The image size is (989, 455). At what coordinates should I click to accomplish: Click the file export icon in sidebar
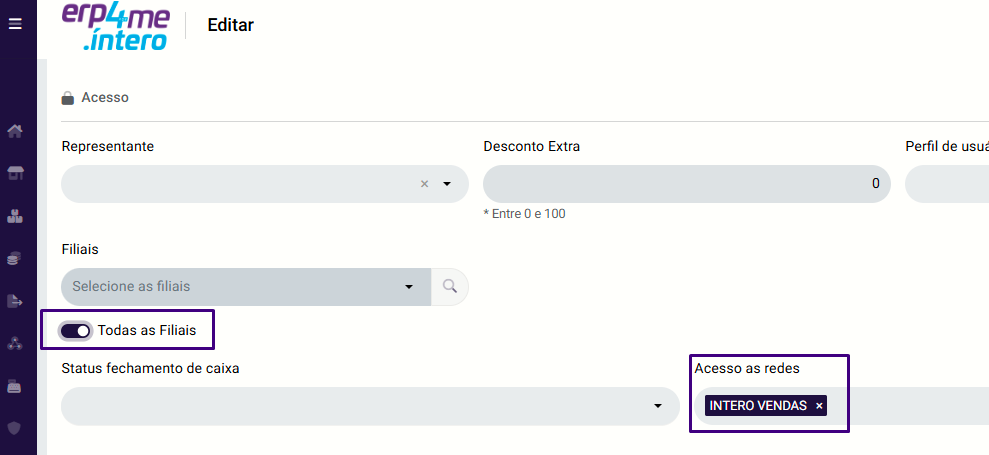tap(15, 301)
